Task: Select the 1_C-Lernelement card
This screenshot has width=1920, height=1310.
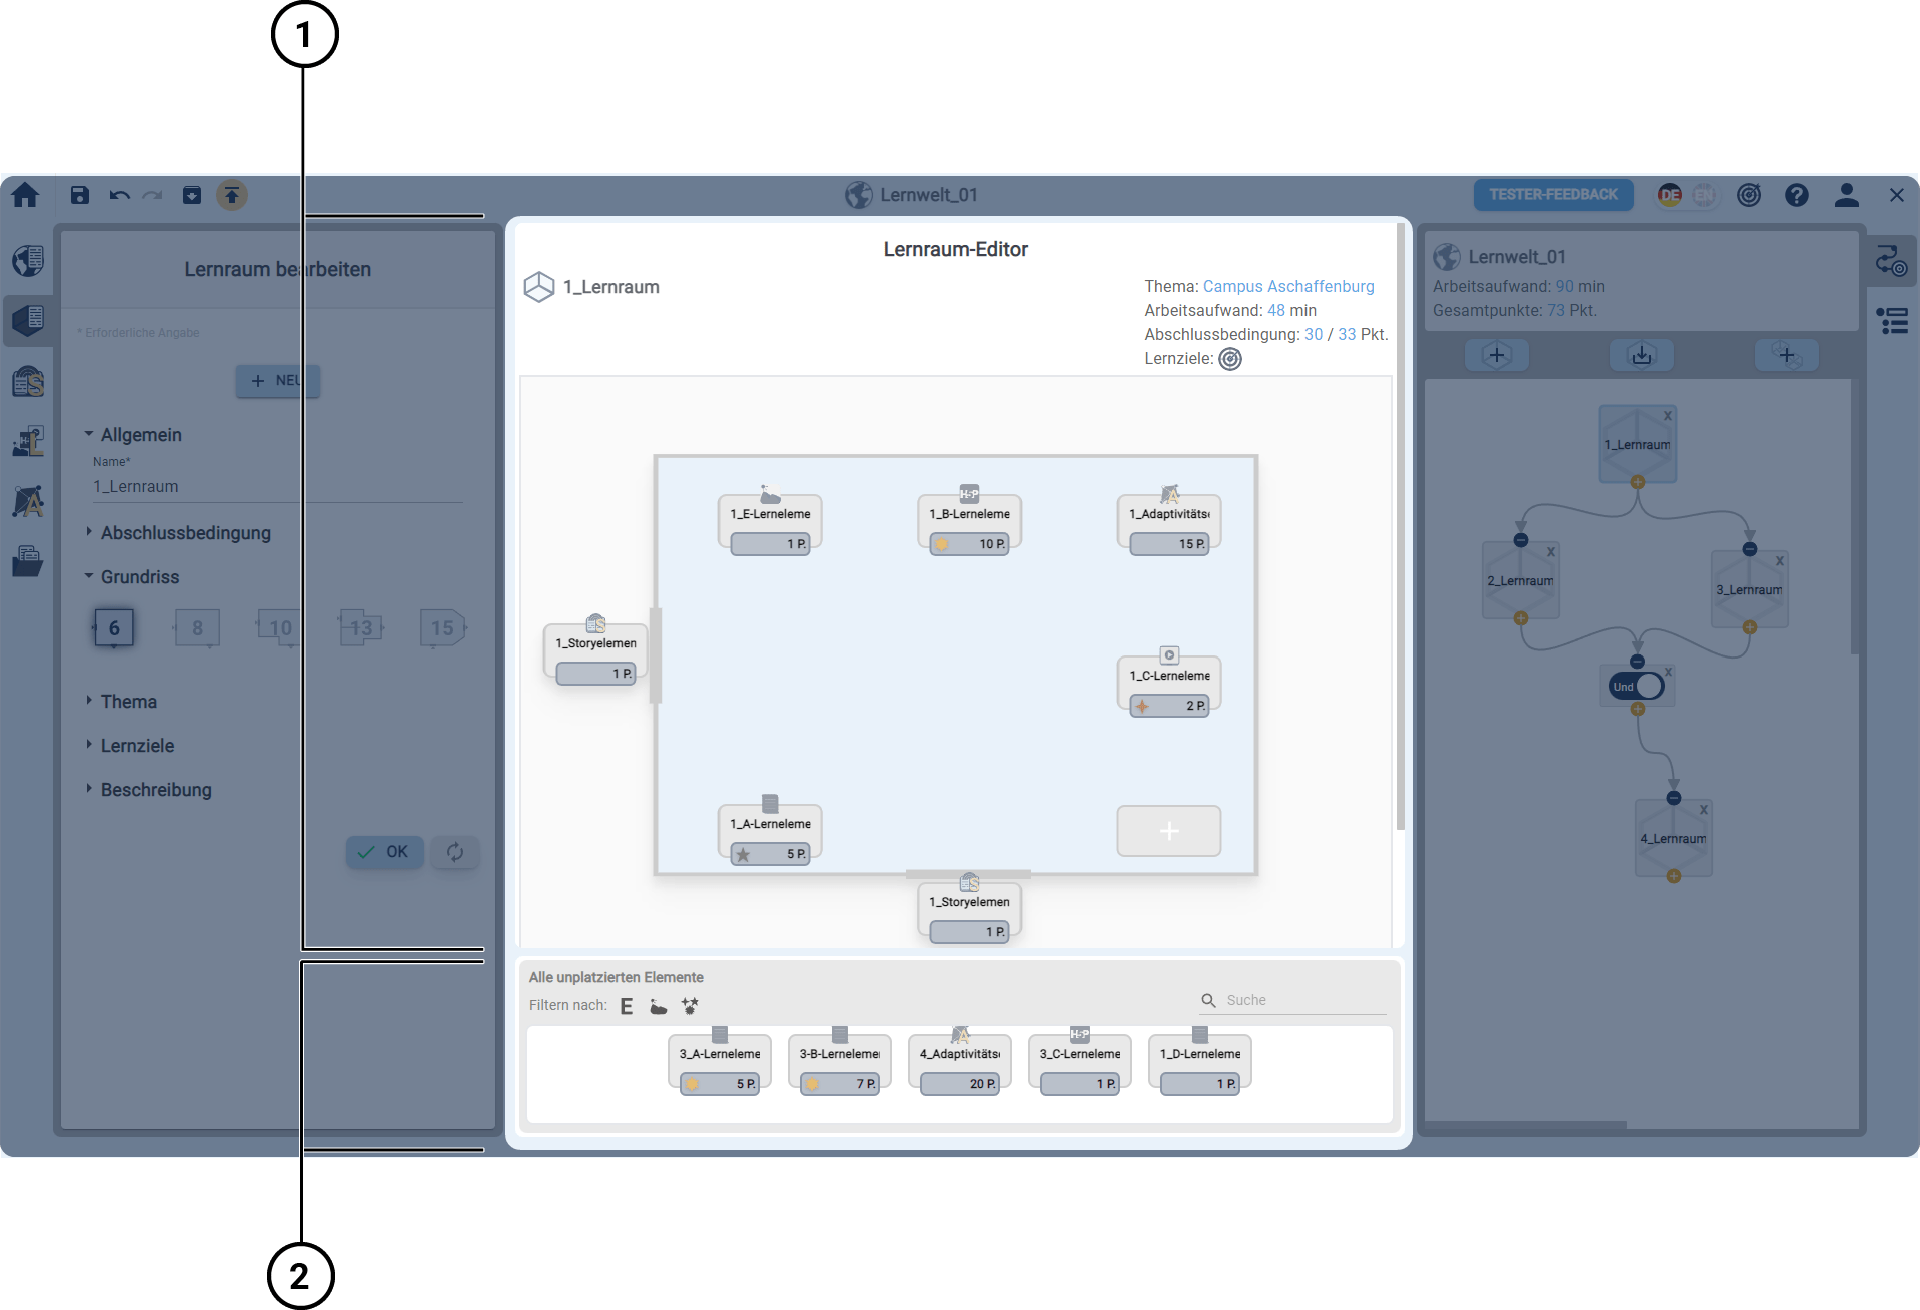Action: [1169, 685]
